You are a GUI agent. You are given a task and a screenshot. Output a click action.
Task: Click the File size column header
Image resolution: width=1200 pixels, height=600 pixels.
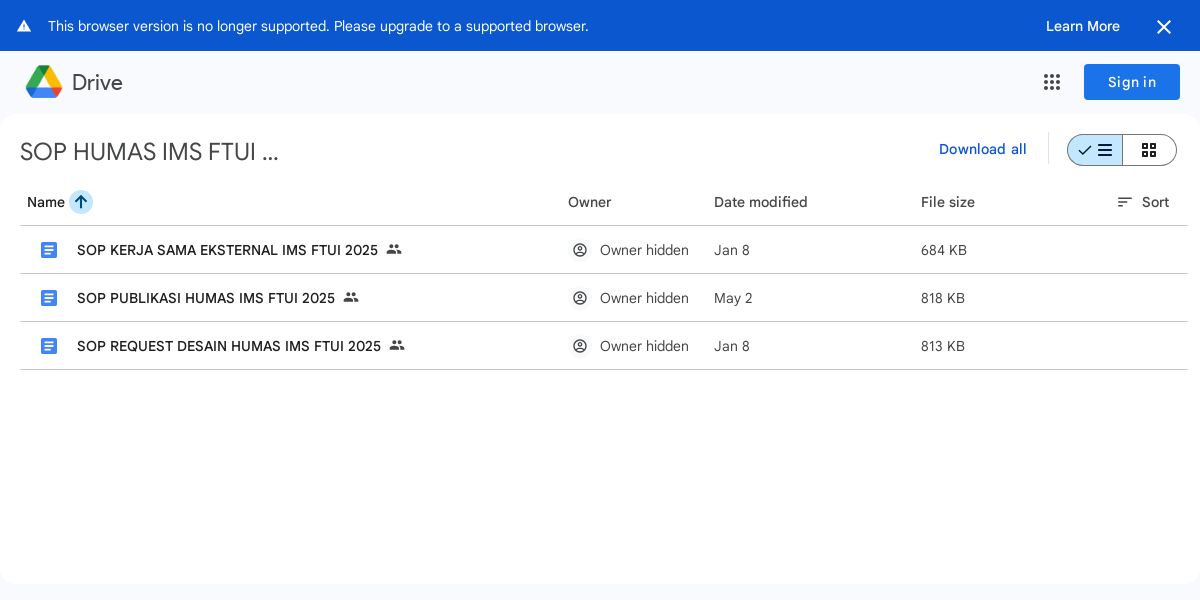pyautogui.click(x=947, y=202)
